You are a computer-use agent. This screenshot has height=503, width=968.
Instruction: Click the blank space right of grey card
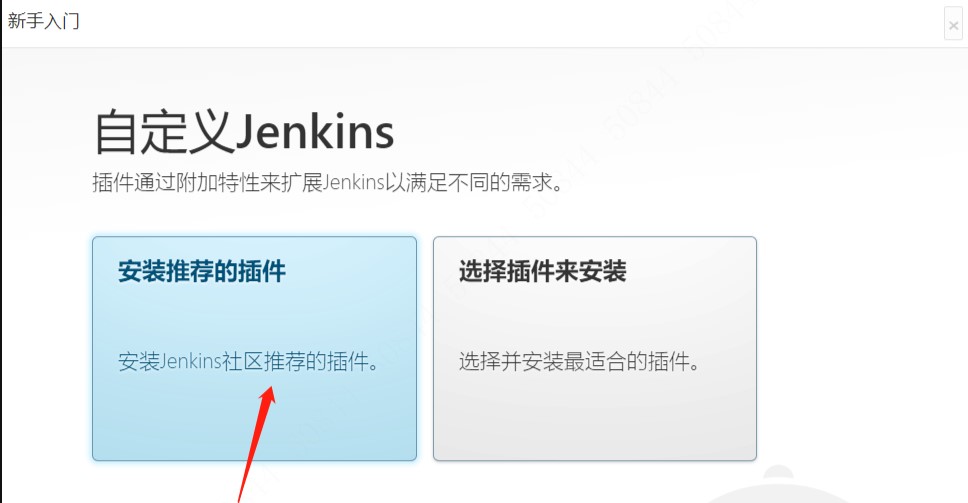(861, 348)
